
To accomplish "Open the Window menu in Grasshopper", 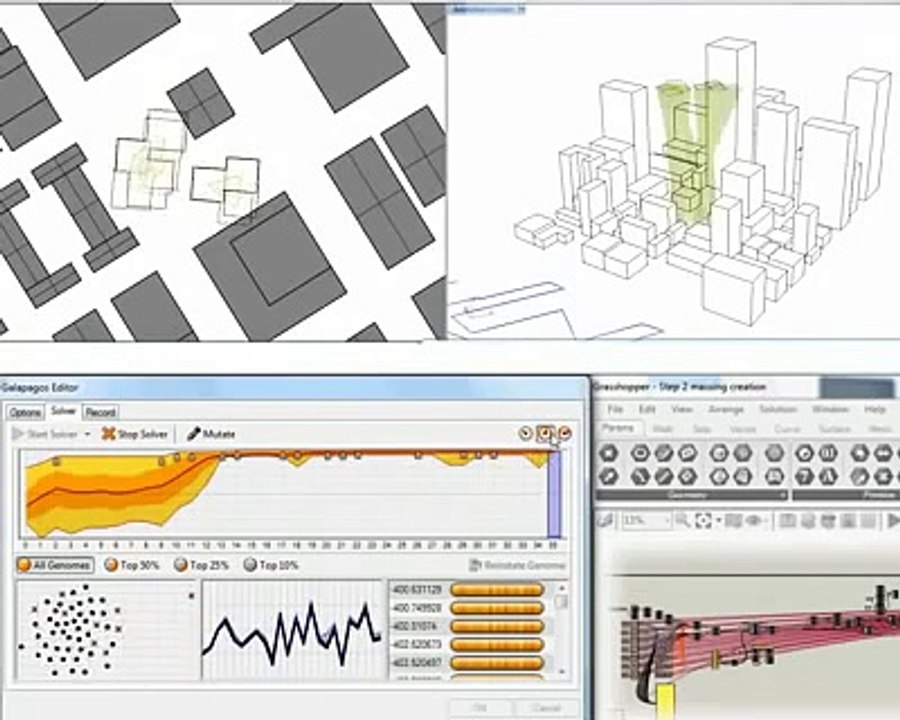I will click(831, 409).
